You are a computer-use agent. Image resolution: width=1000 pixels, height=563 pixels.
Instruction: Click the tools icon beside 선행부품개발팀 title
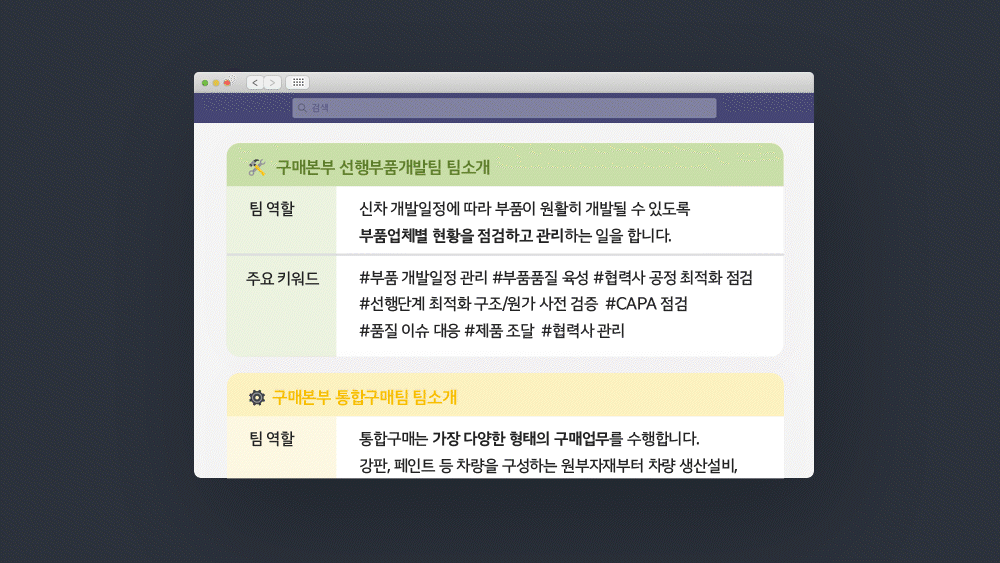(257, 167)
